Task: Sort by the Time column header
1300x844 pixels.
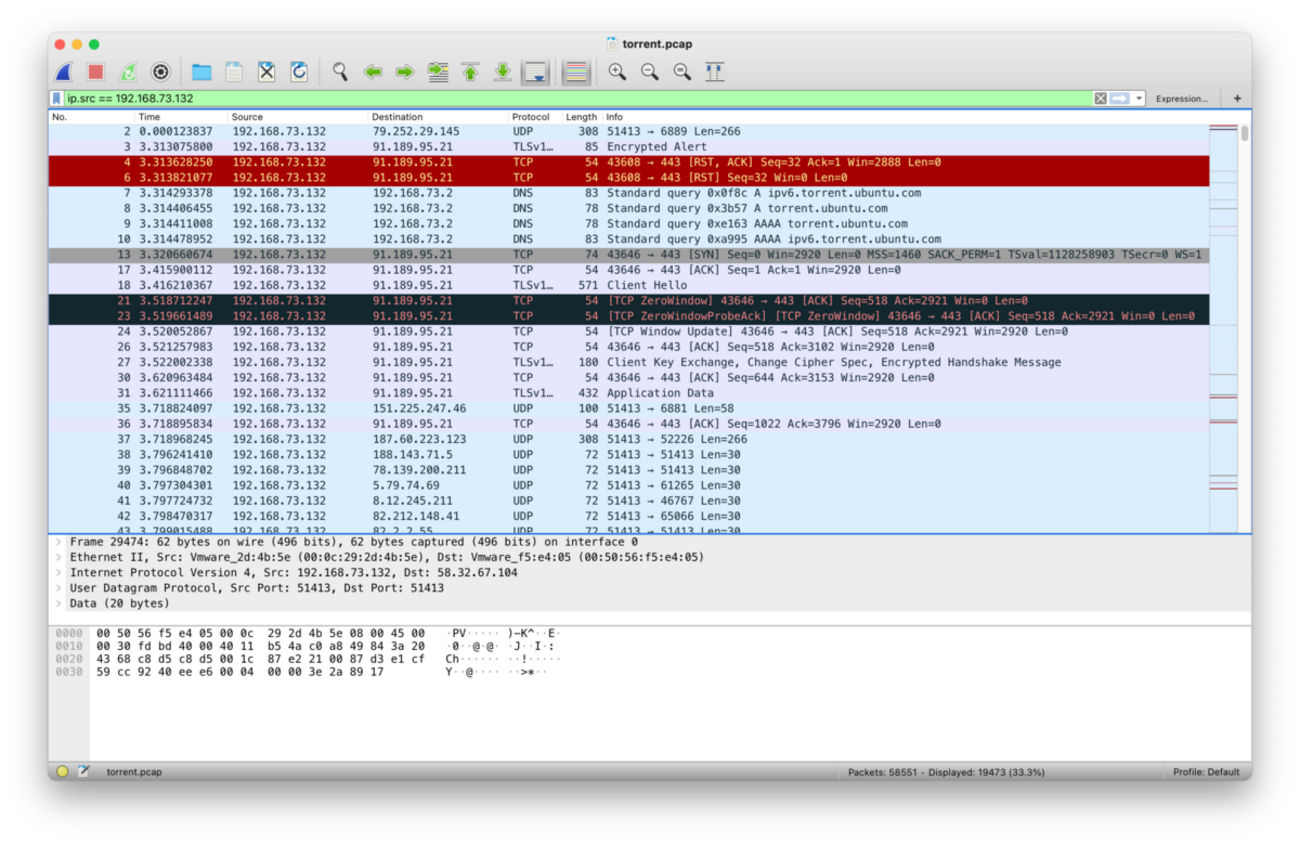Action: coord(182,117)
